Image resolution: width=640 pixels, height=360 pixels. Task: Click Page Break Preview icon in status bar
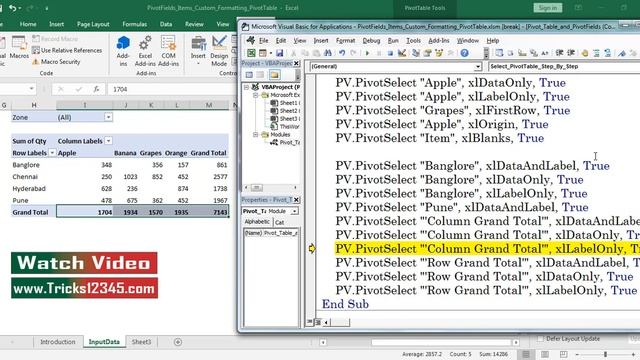564,354
